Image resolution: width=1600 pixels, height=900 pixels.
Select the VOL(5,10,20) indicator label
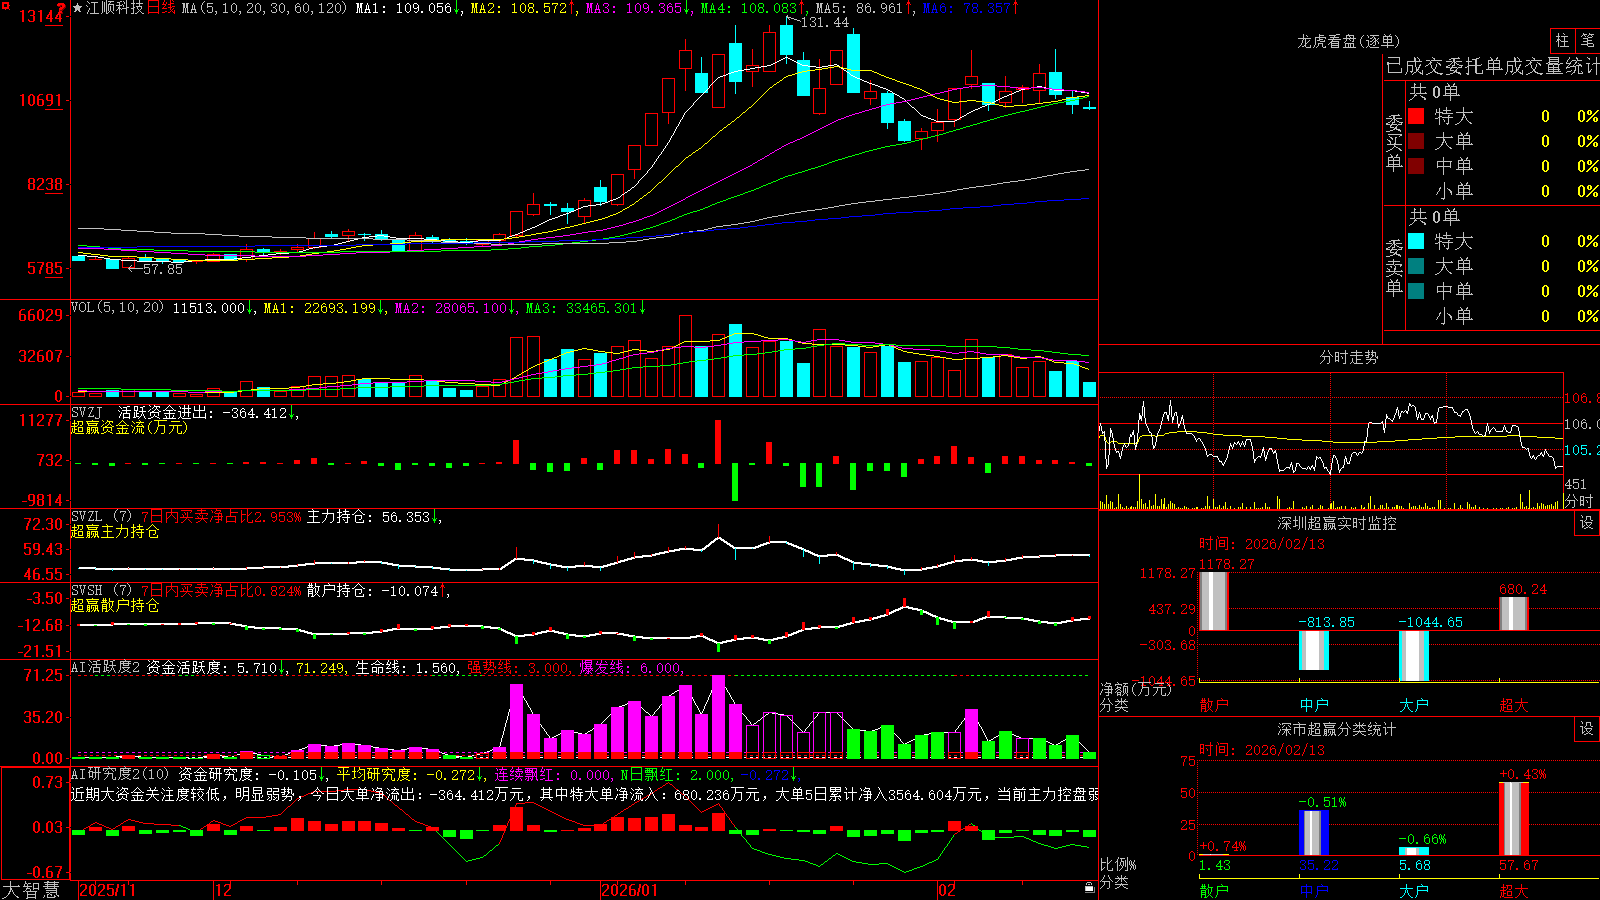click(x=117, y=307)
